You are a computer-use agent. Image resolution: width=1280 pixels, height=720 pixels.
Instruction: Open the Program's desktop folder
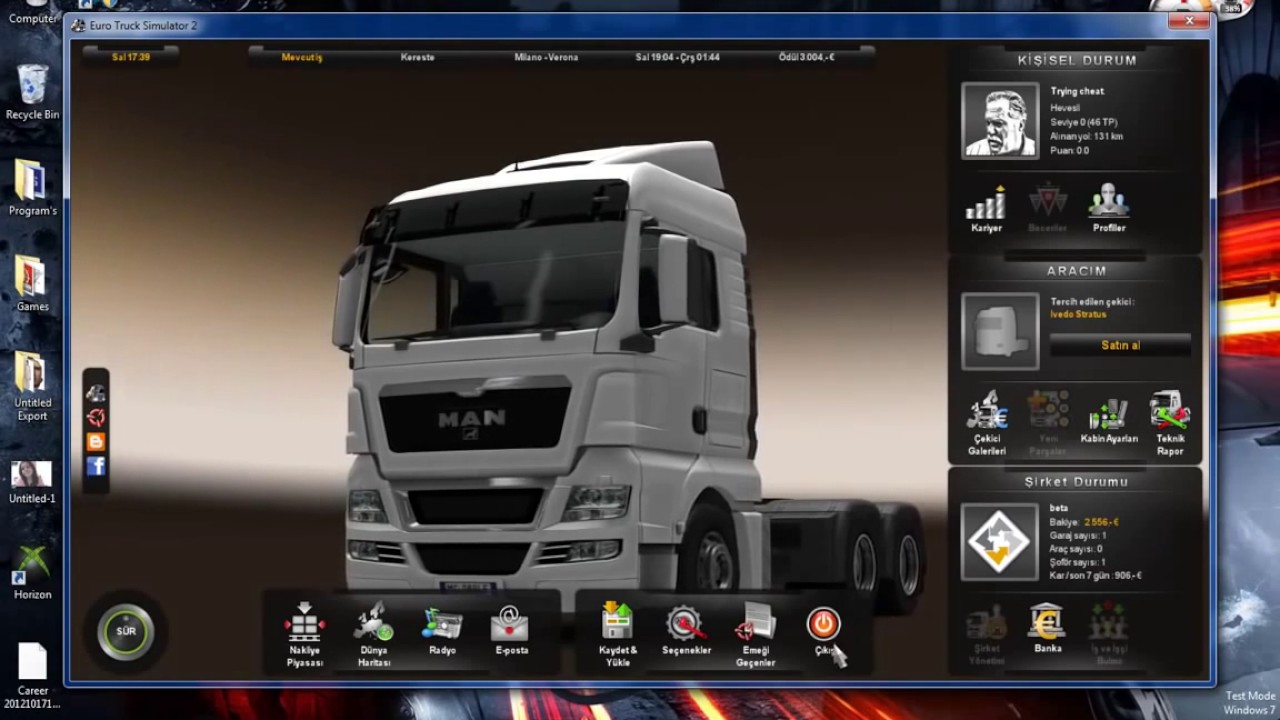[32, 188]
